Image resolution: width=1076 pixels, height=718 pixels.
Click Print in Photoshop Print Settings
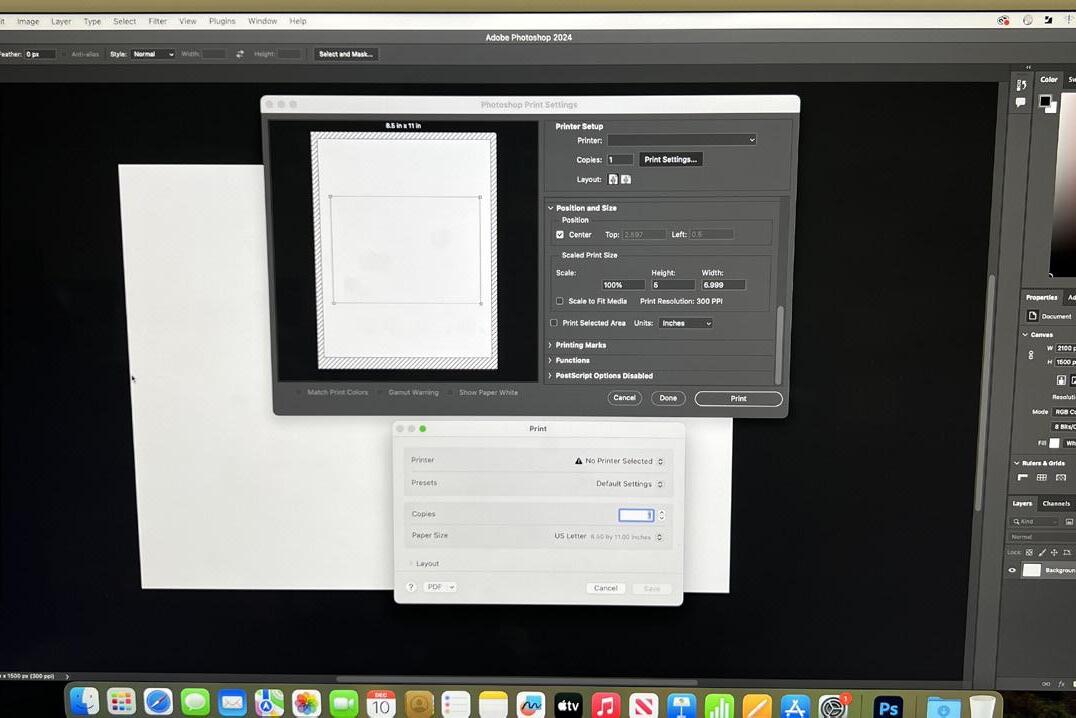pyautogui.click(x=738, y=398)
